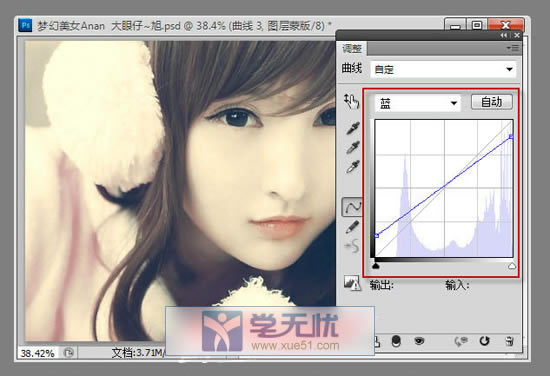Click the Photoshop Ps icon in title bar
This screenshot has height=376, width=550.
click(x=25, y=26)
